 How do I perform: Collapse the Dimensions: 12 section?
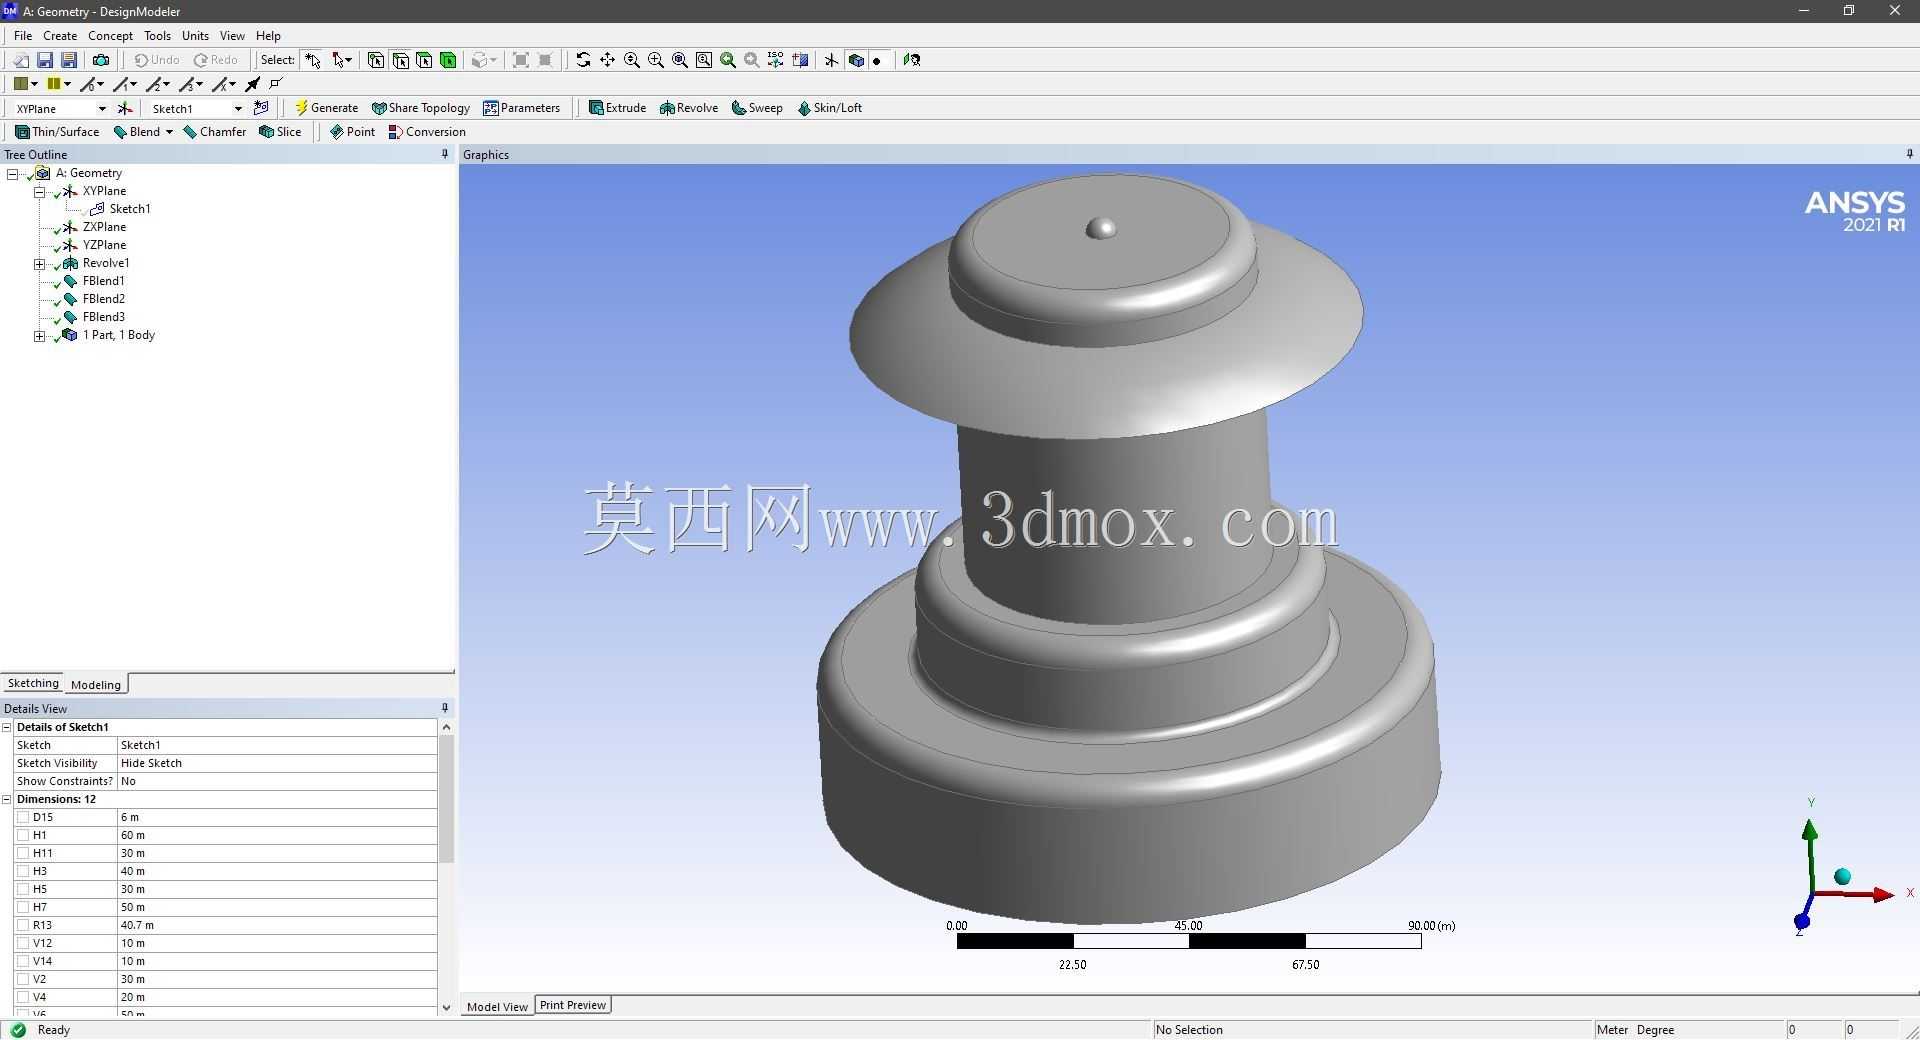click(x=7, y=799)
